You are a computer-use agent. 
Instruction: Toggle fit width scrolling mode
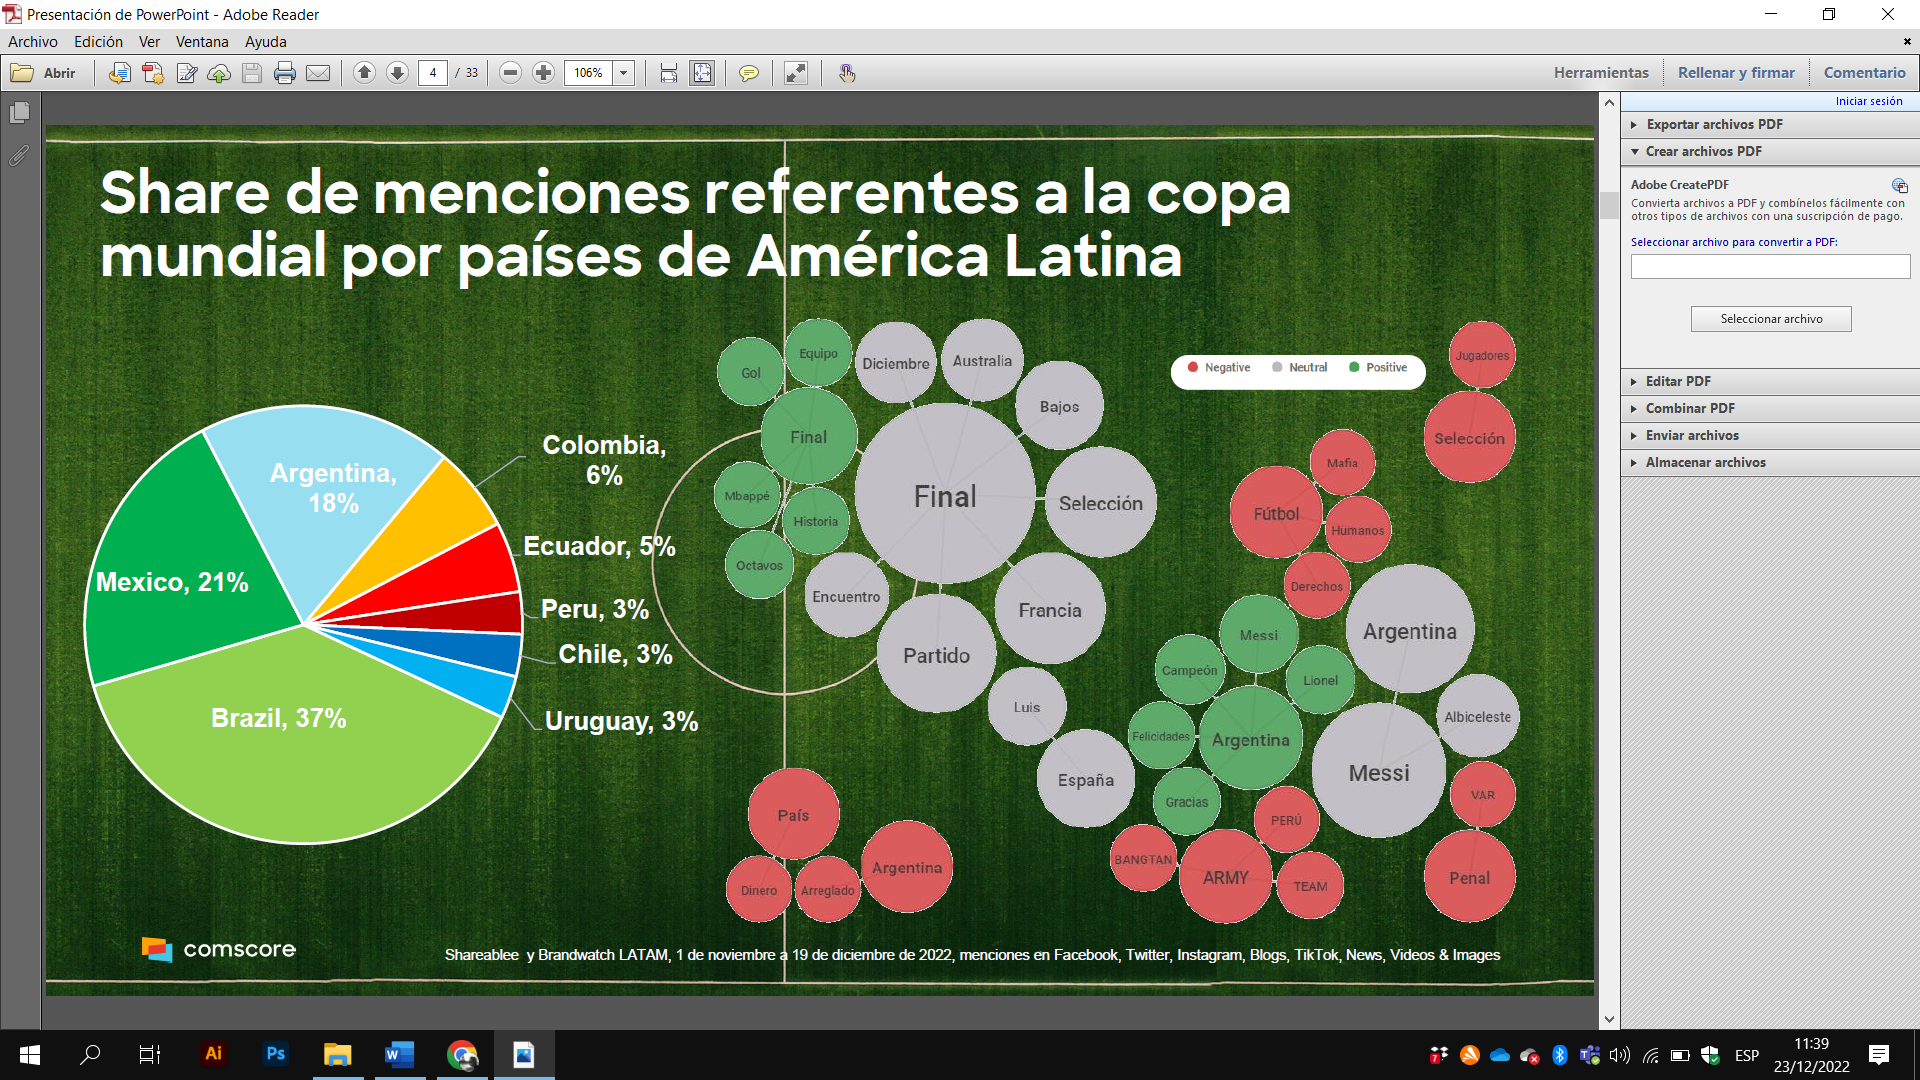coord(669,73)
